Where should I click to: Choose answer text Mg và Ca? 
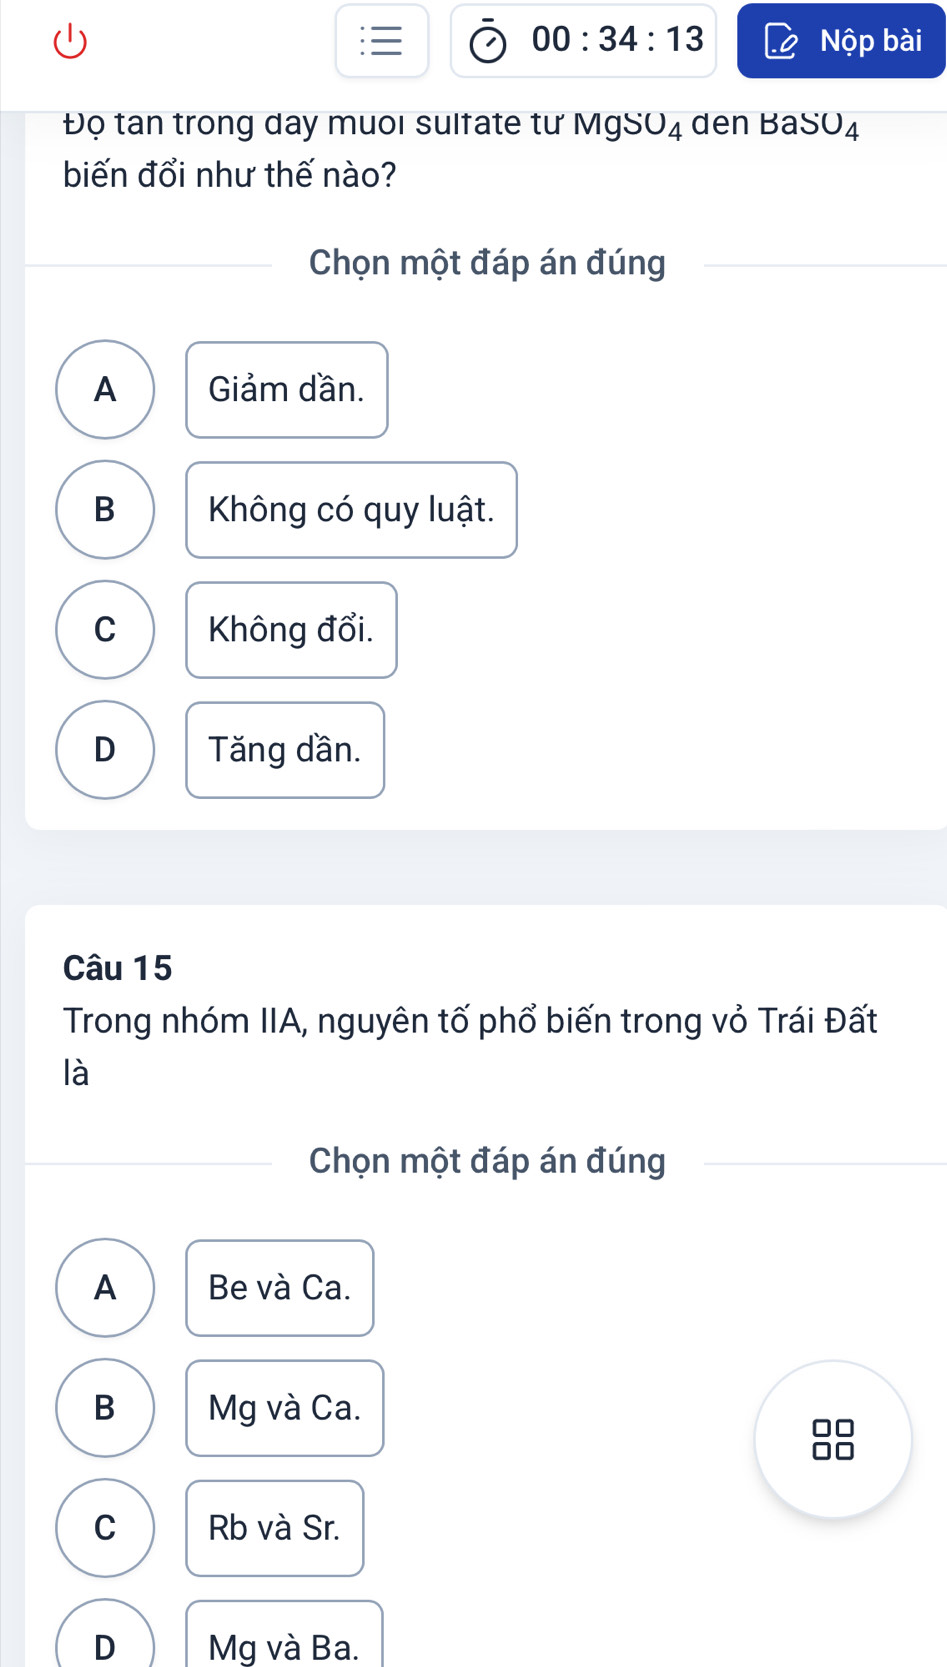tap(285, 1408)
